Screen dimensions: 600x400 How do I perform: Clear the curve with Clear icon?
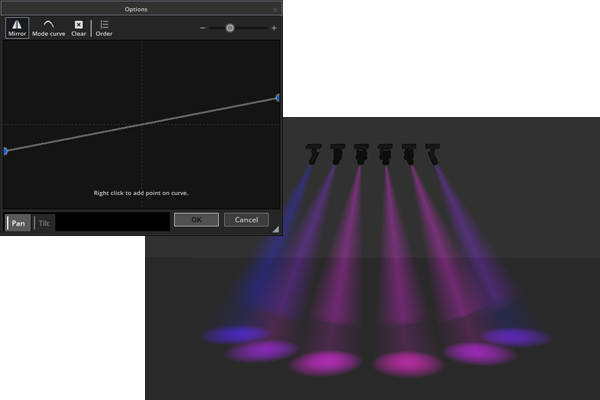coord(79,28)
